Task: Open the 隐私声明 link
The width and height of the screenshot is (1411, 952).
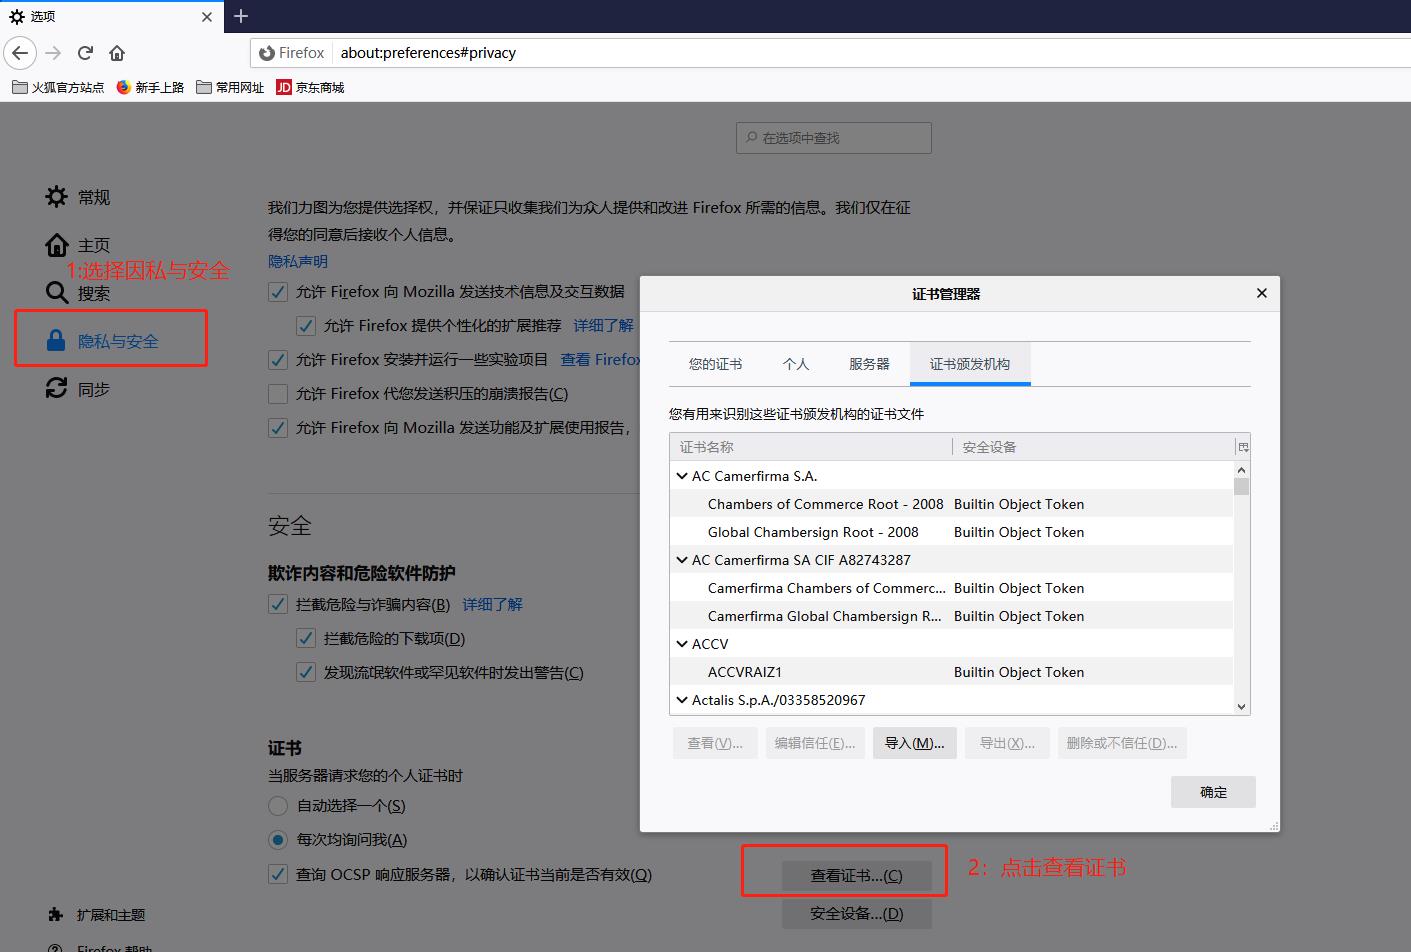Action: click(297, 261)
